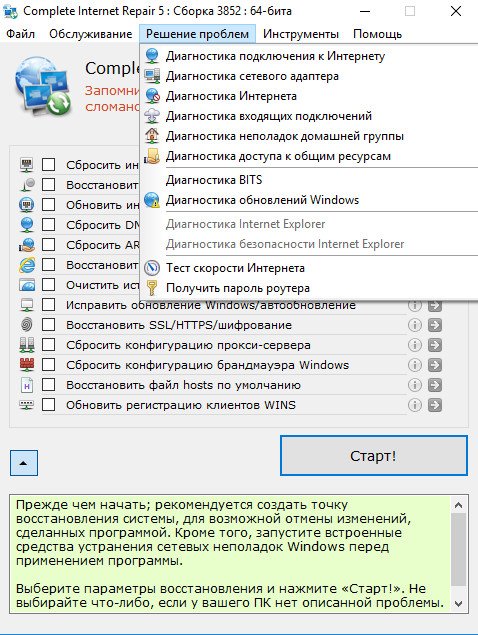The height and width of the screenshot is (635, 478).
Task: Select the key icon for router password
Action: click(x=152, y=288)
